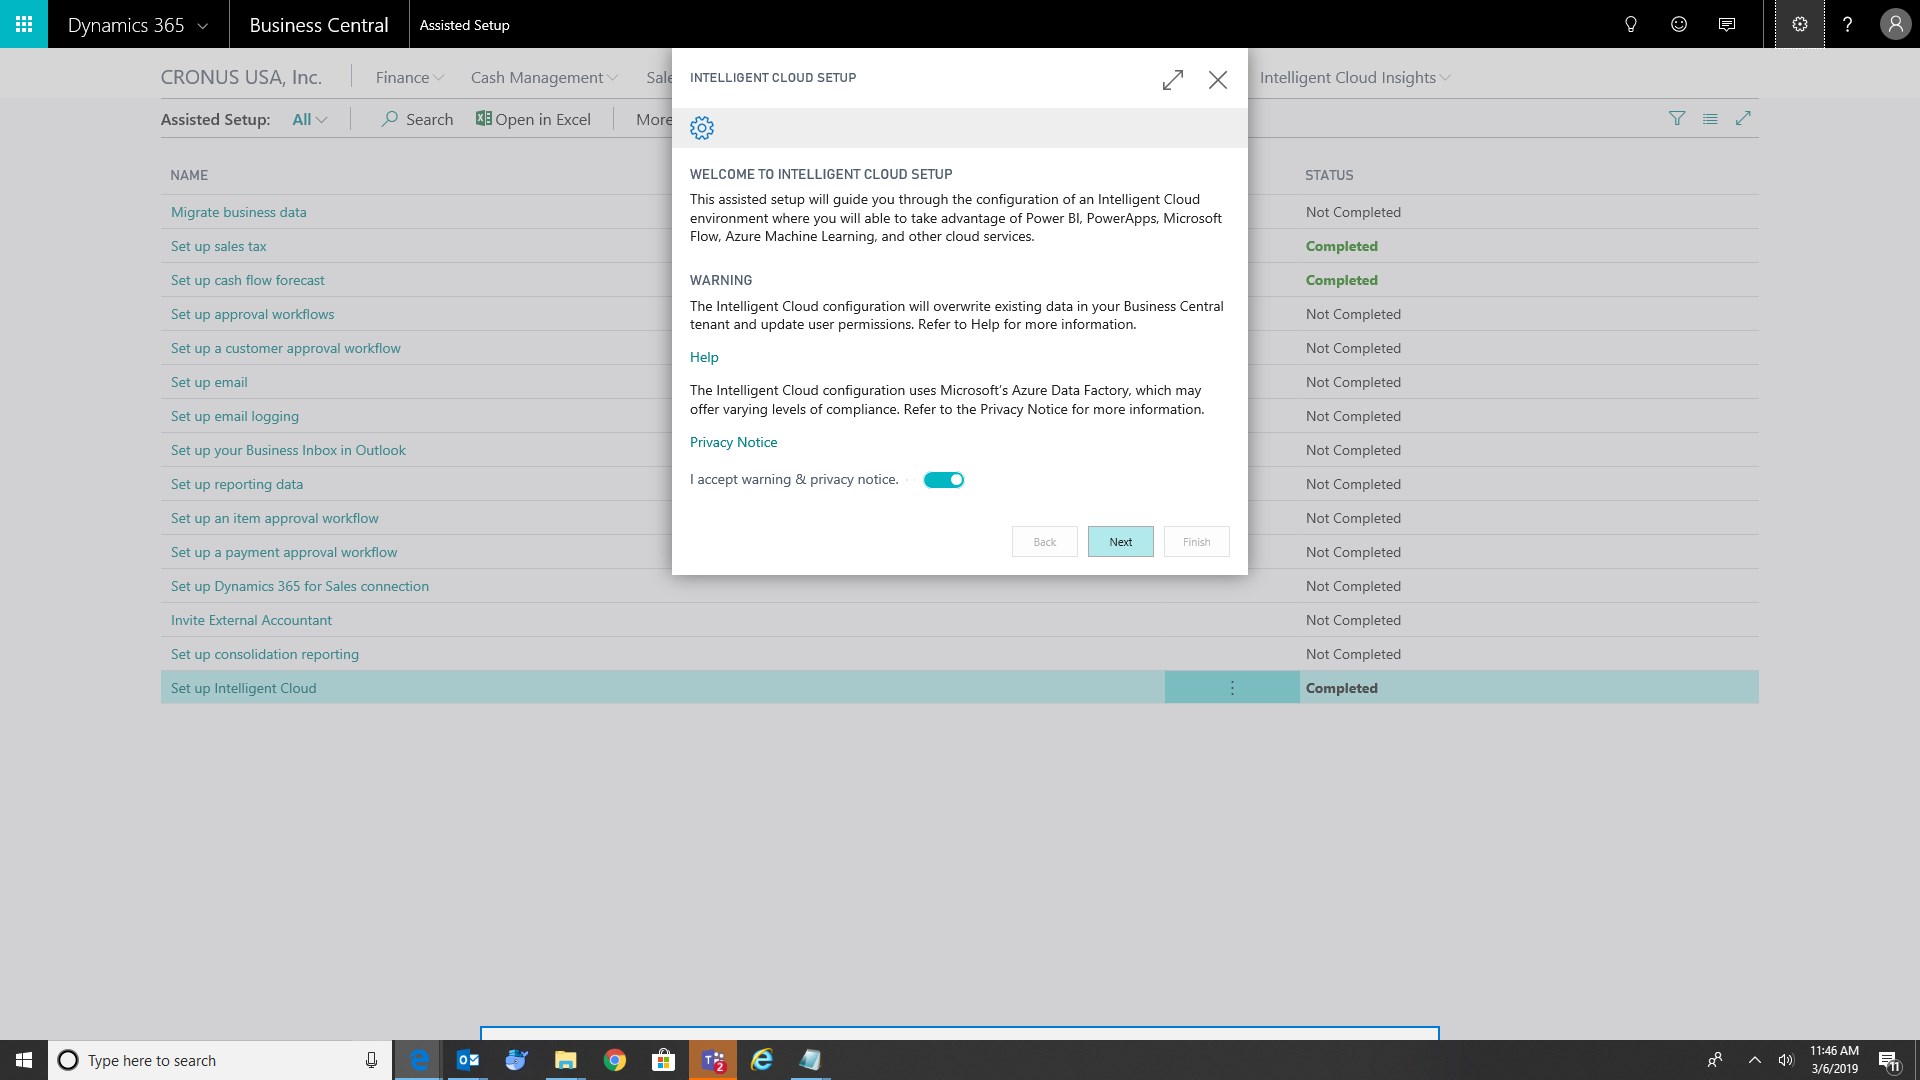Open the Windows Start menu
This screenshot has height=1080, width=1920.
[x=24, y=1060]
